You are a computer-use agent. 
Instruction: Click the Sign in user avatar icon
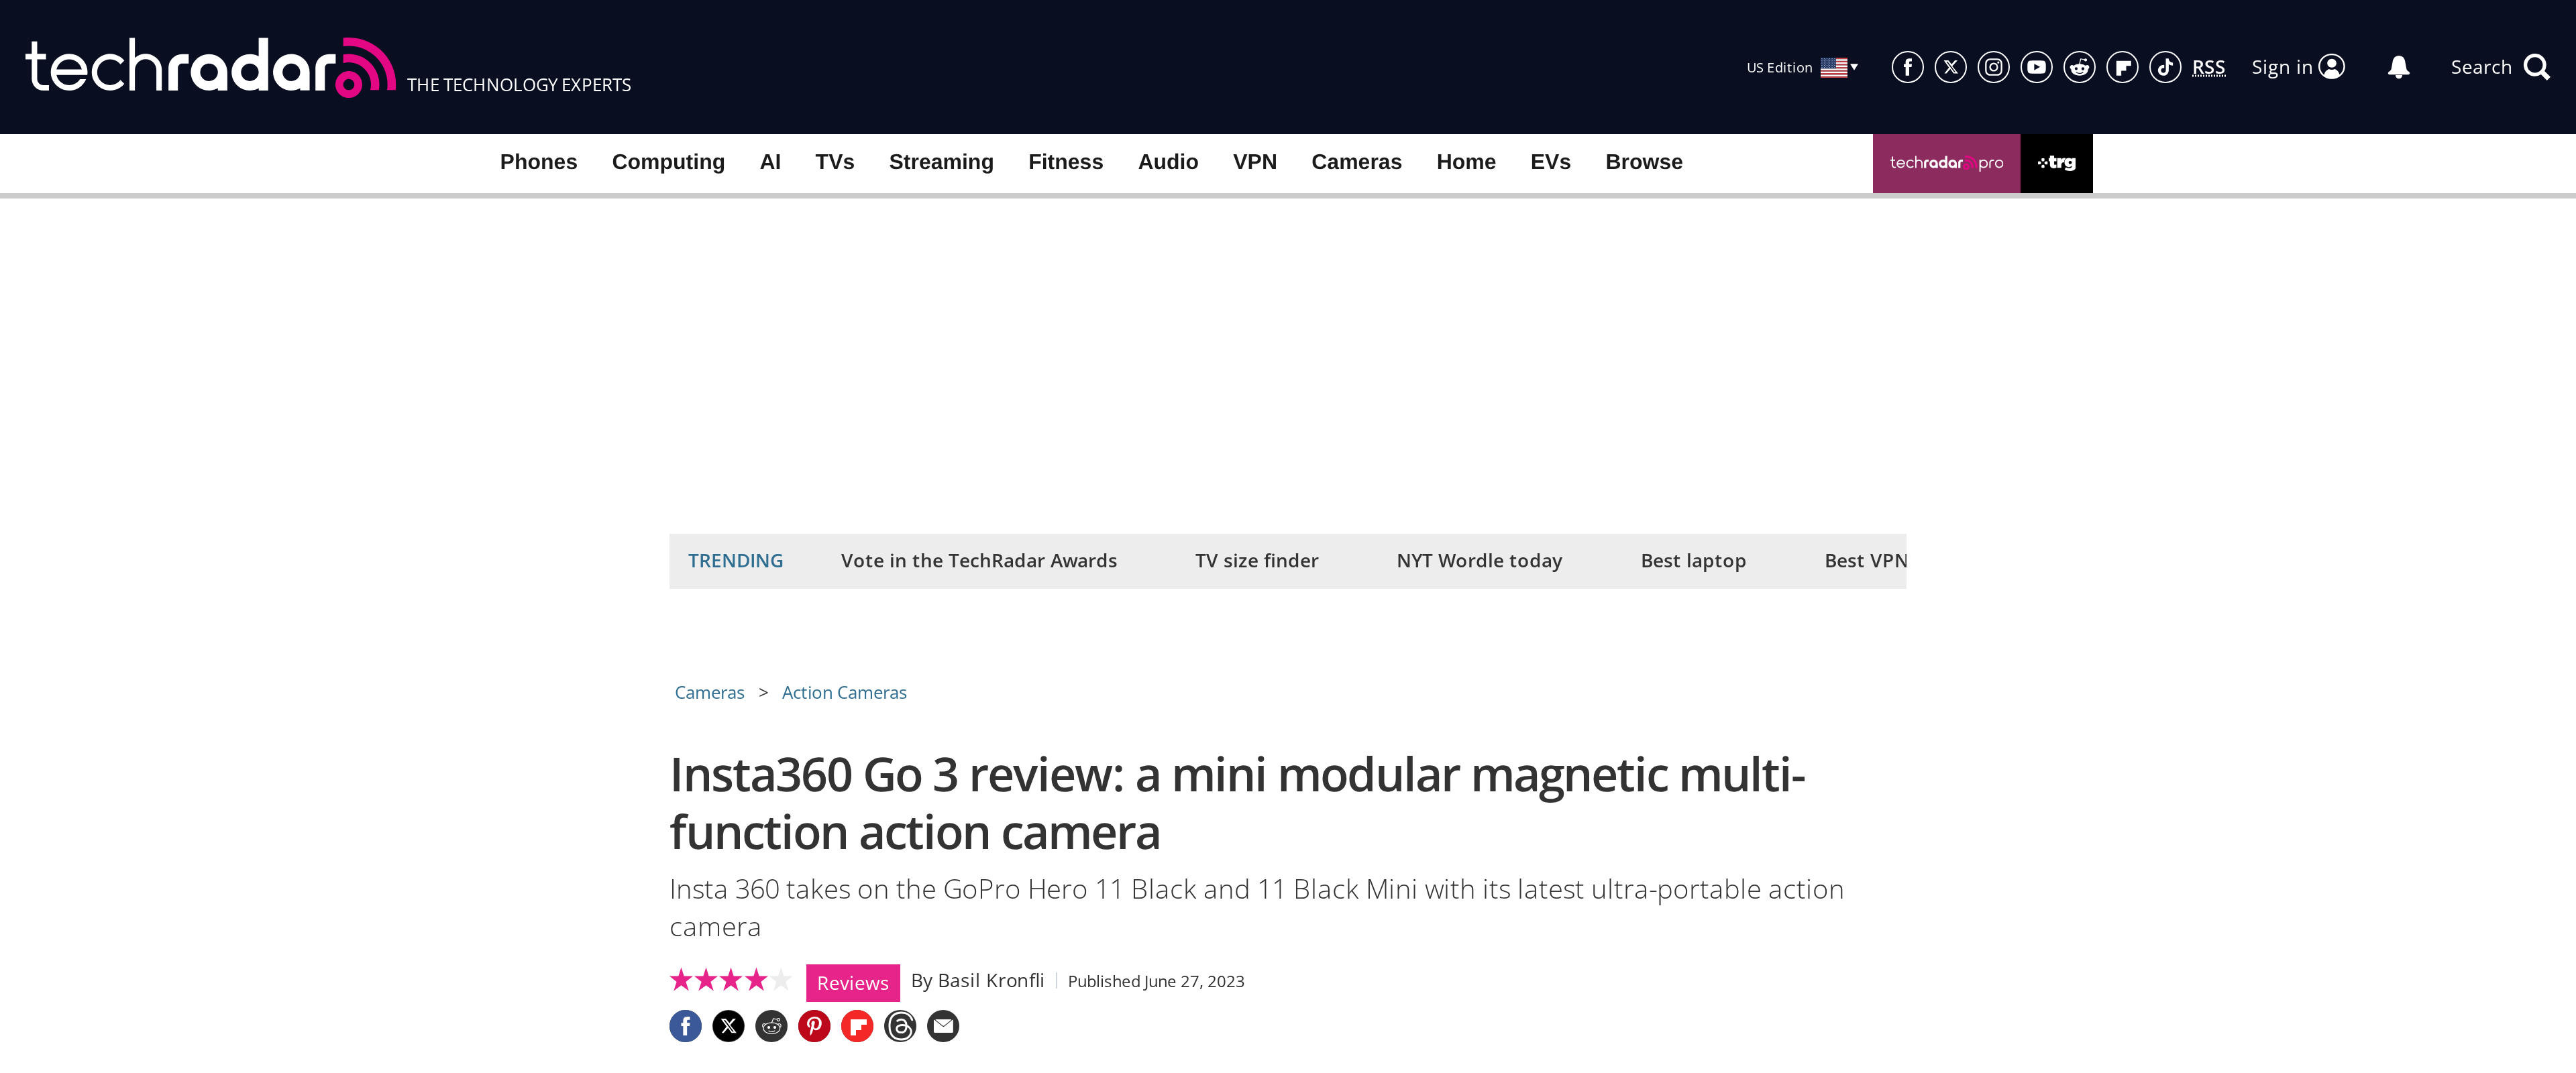2331,67
